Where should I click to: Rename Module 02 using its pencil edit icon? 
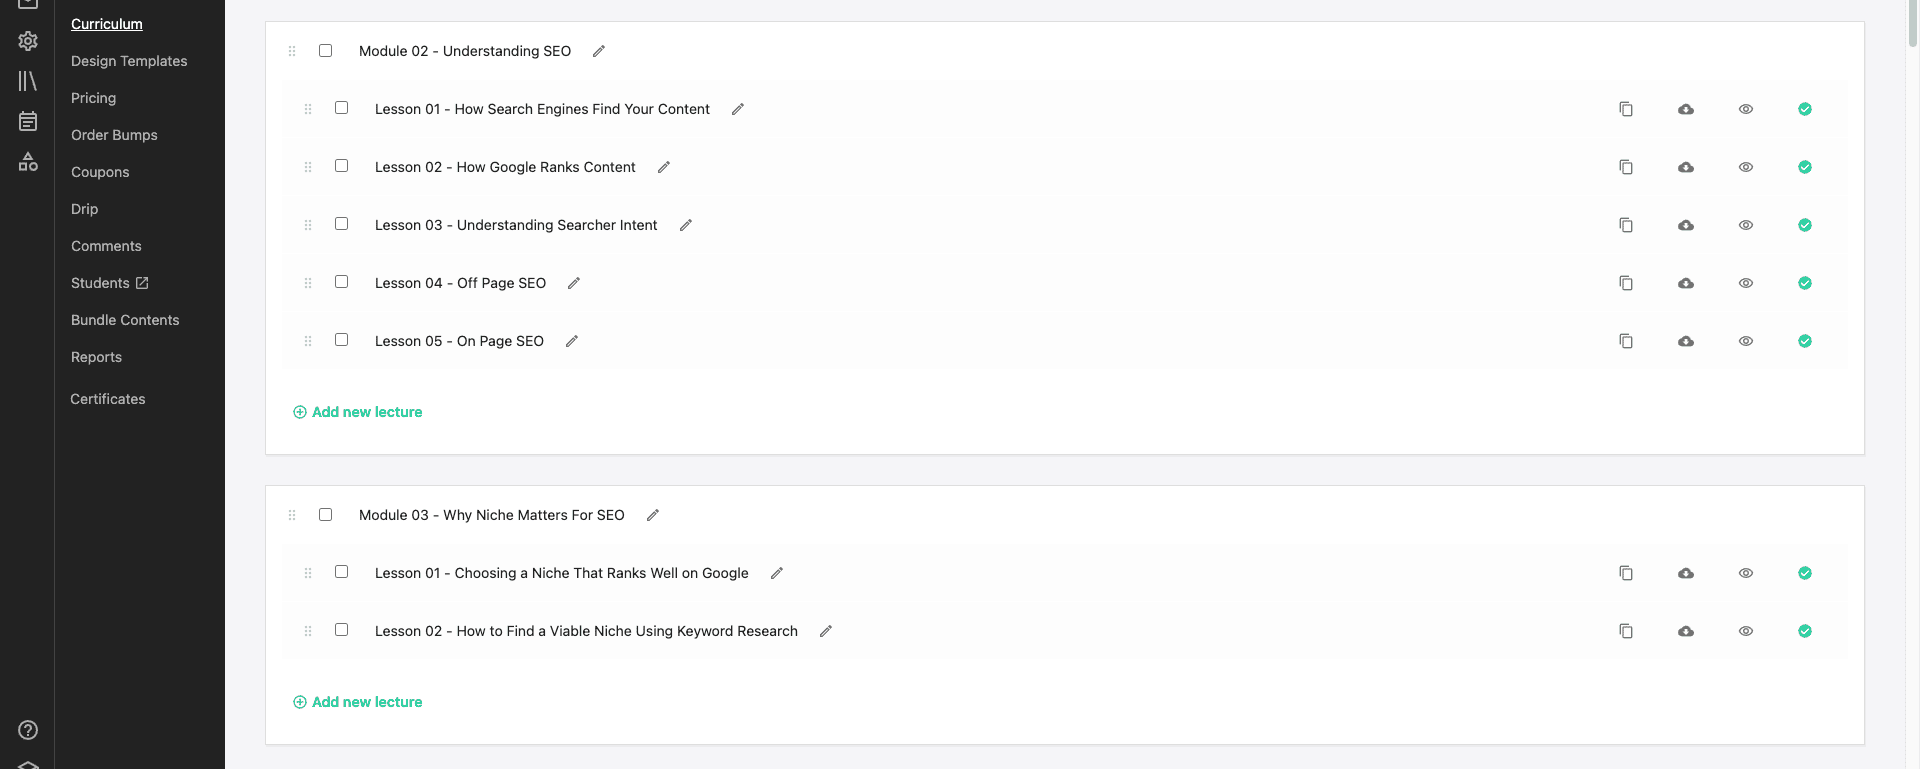[598, 50]
